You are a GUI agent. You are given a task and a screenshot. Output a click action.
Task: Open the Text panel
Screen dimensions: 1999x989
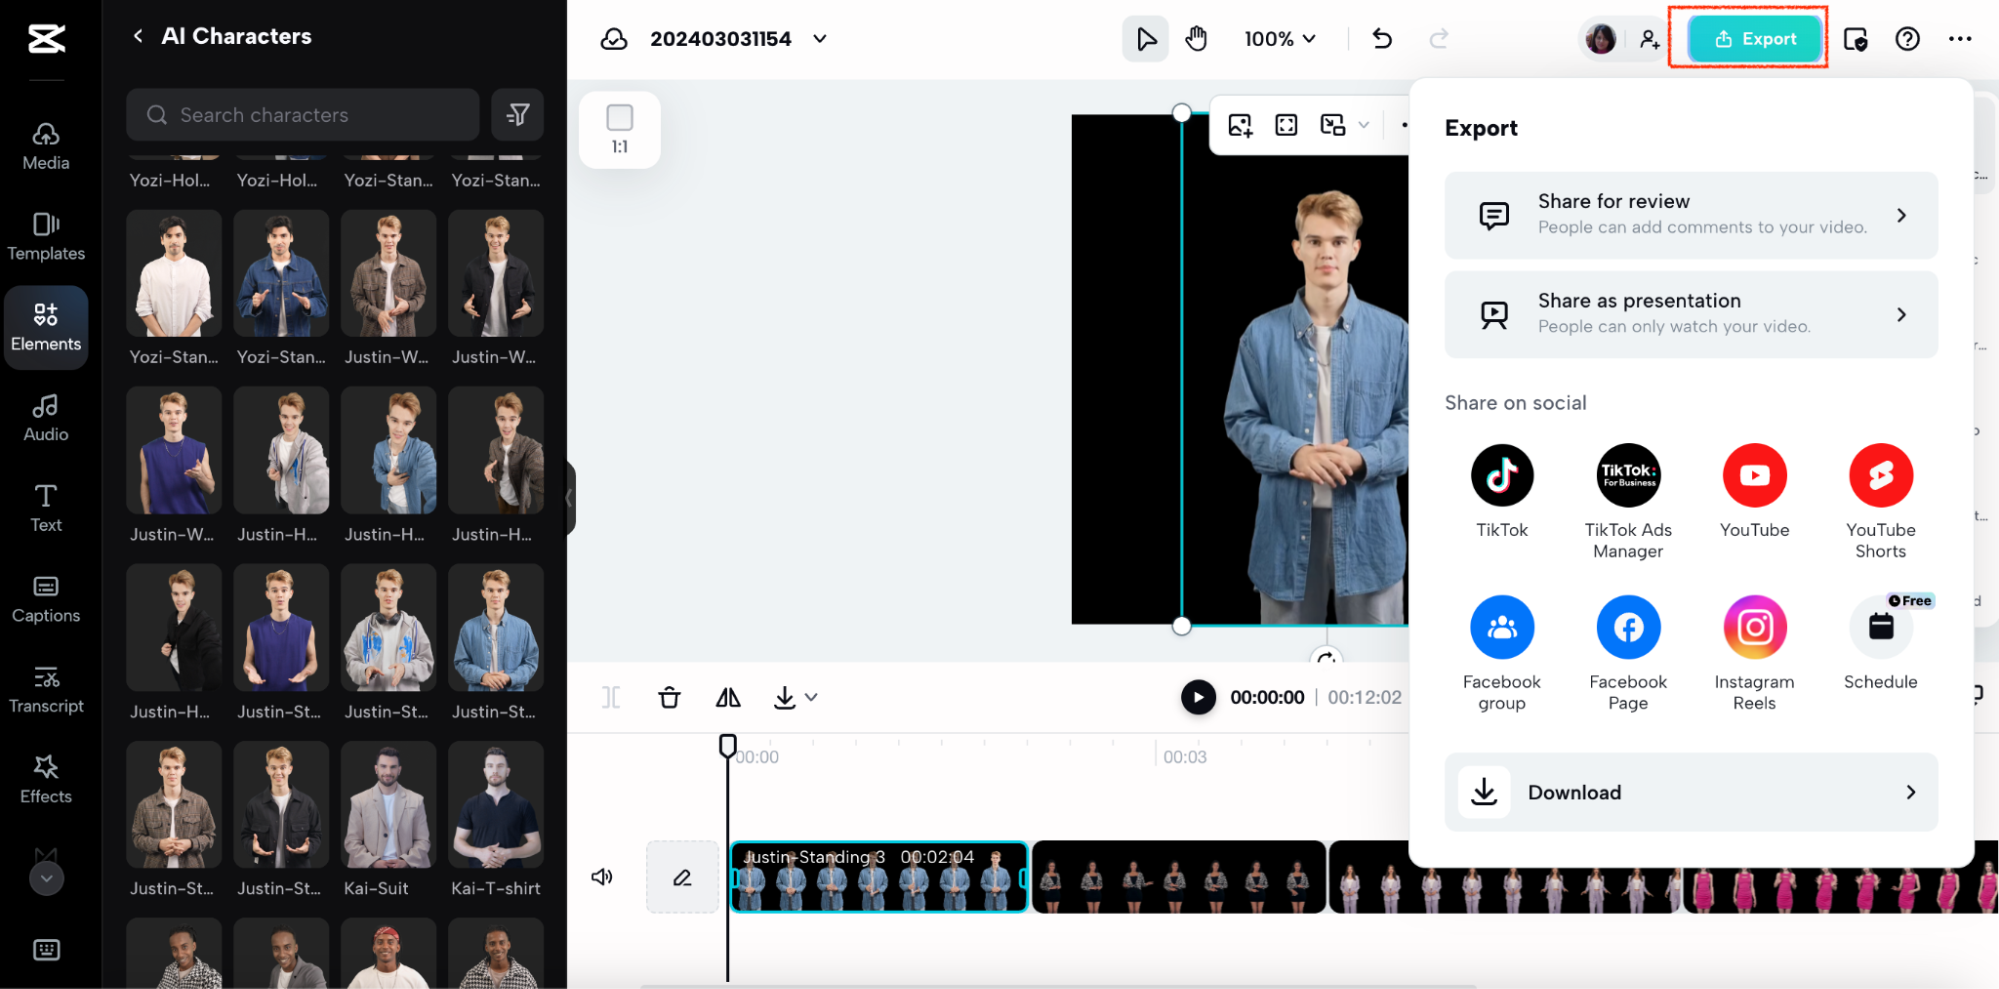46,508
